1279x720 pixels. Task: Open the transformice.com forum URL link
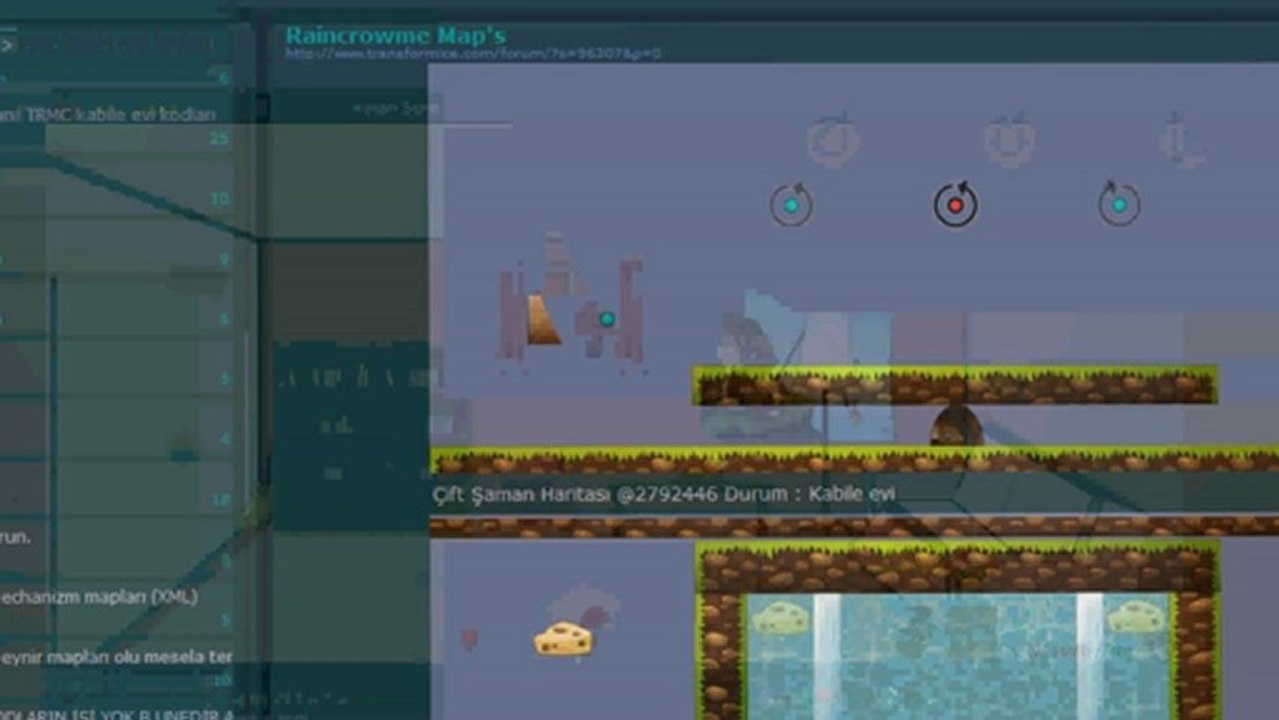click(x=472, y=54)
